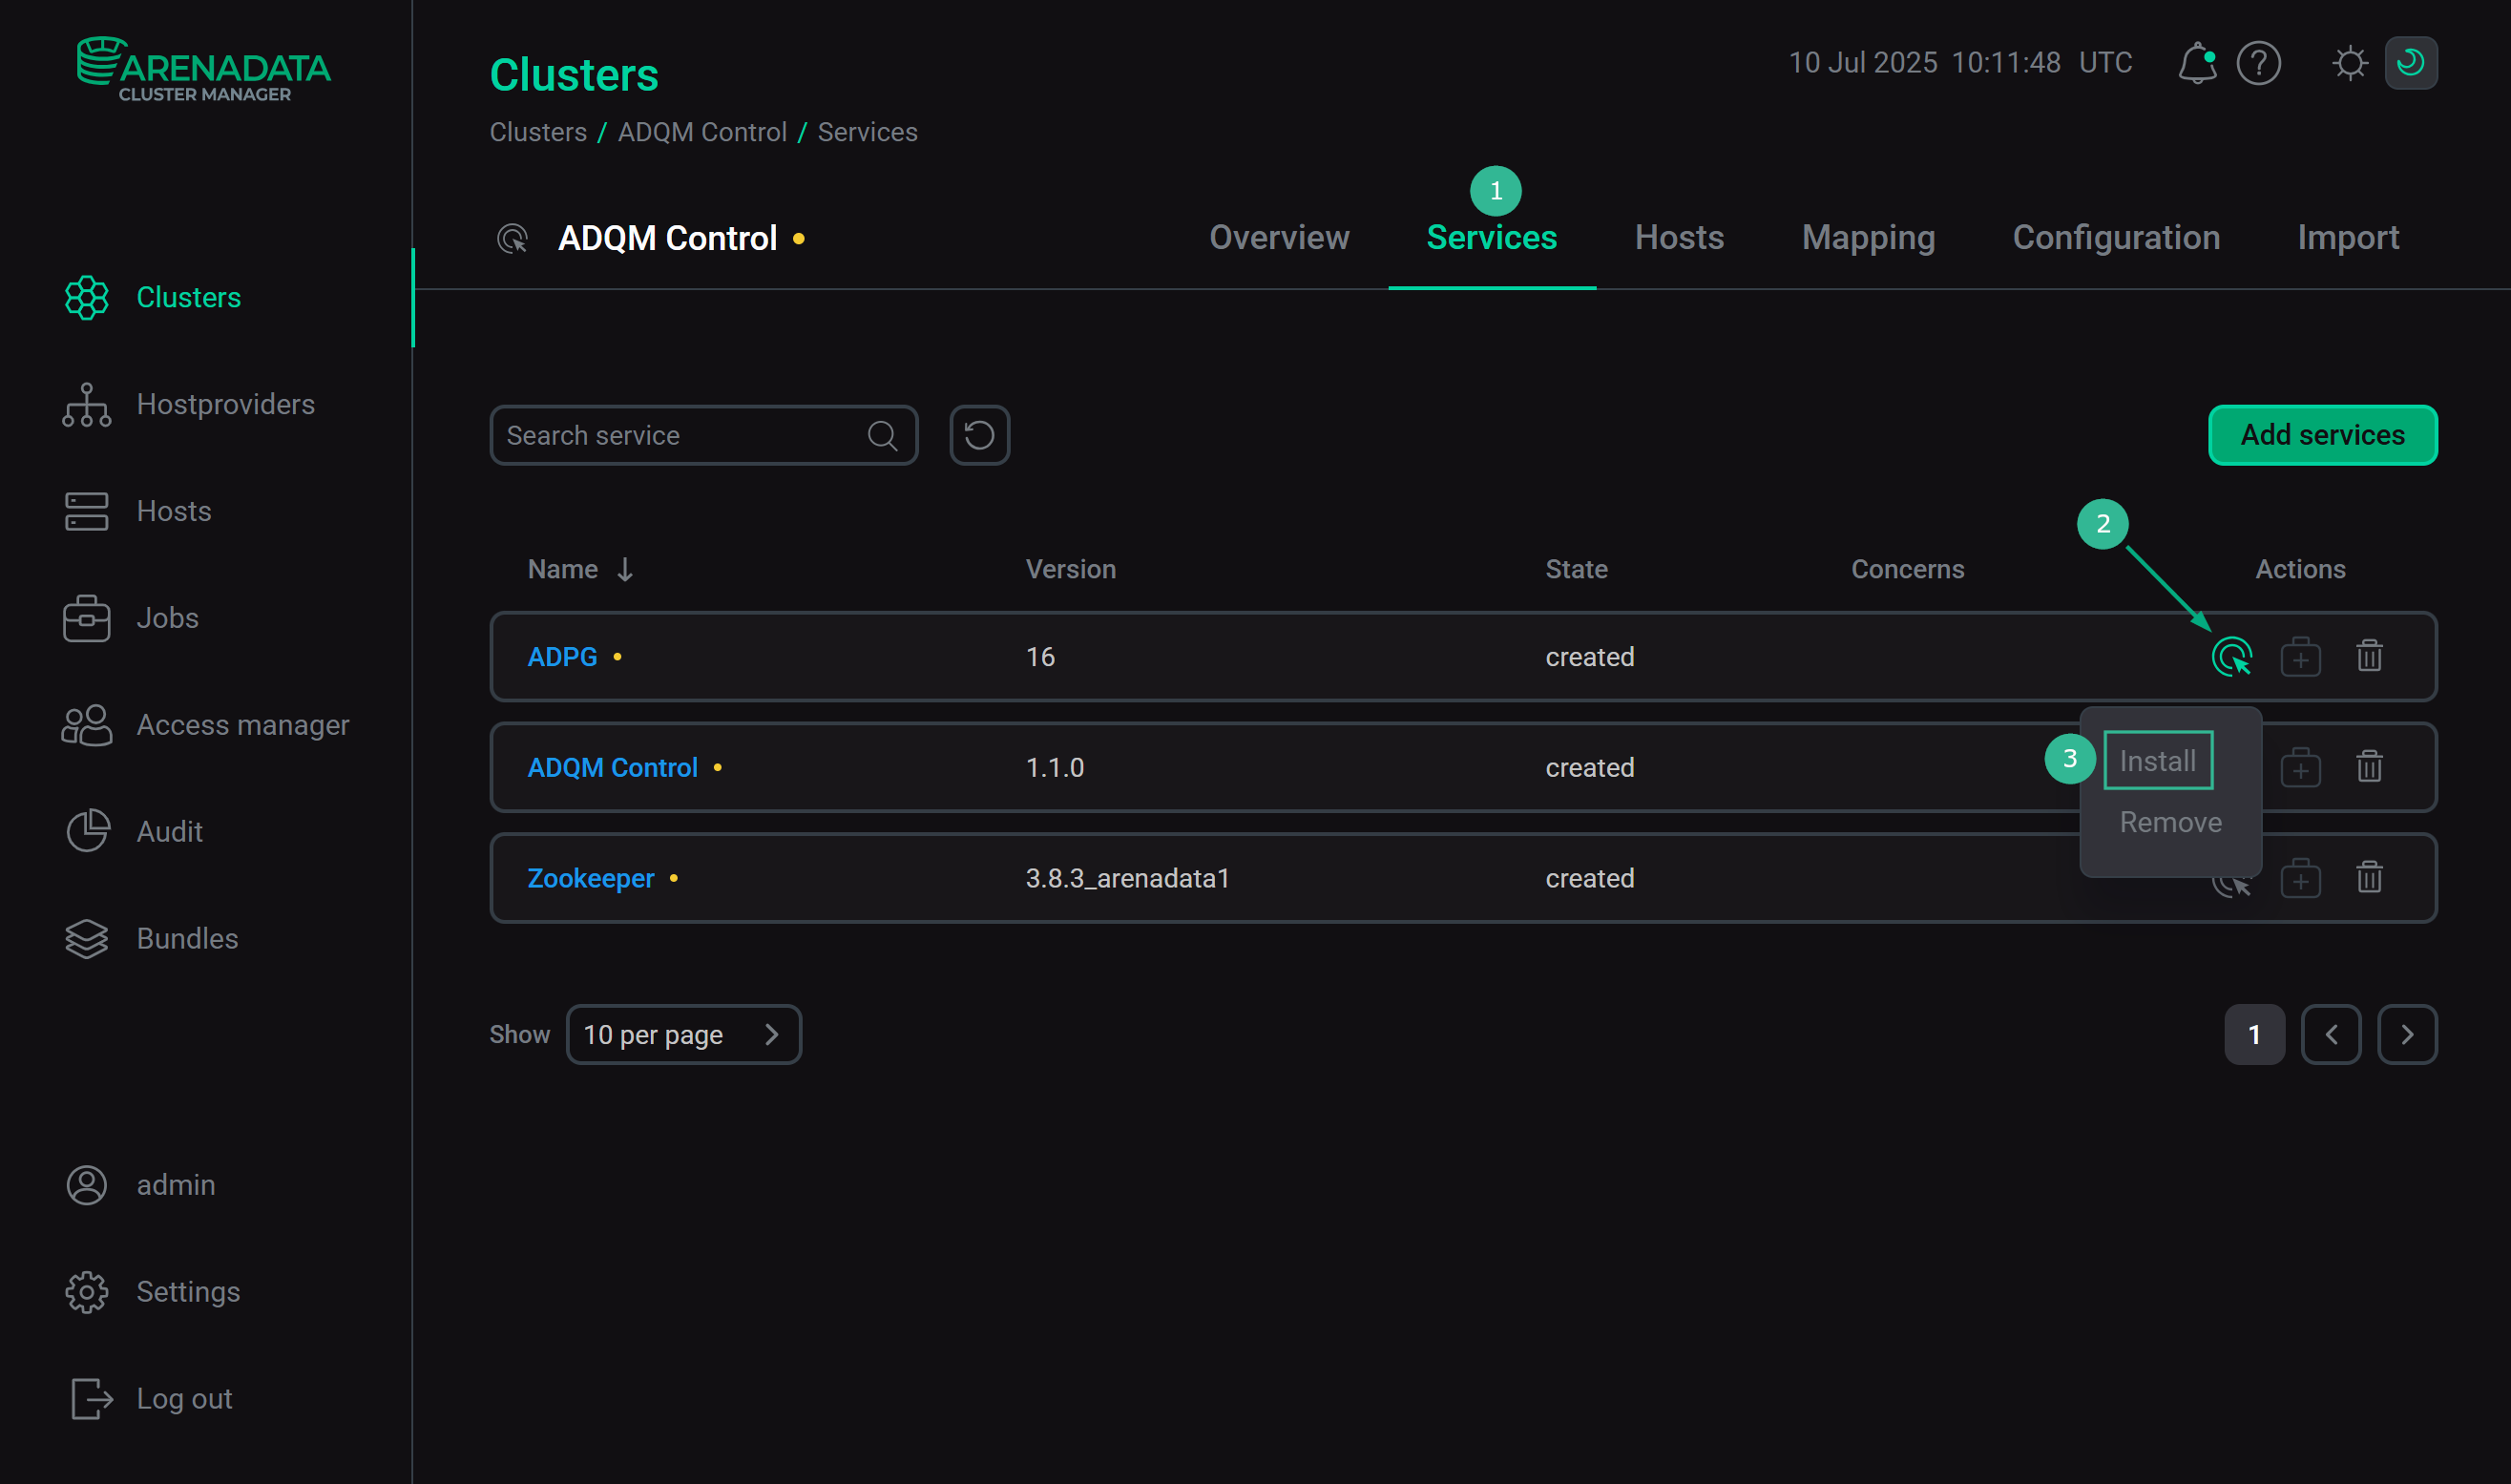Image resolution: width=2511 pixels, height=1484 pixels.
Task: Expand the 10 per page dropdown
Action: tap(683, 1034)
